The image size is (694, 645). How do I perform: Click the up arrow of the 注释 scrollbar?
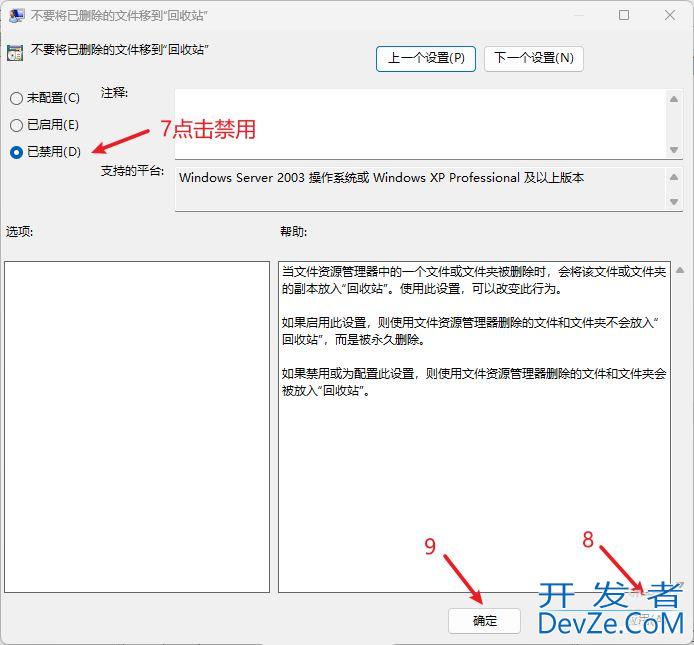pos(674,99)
